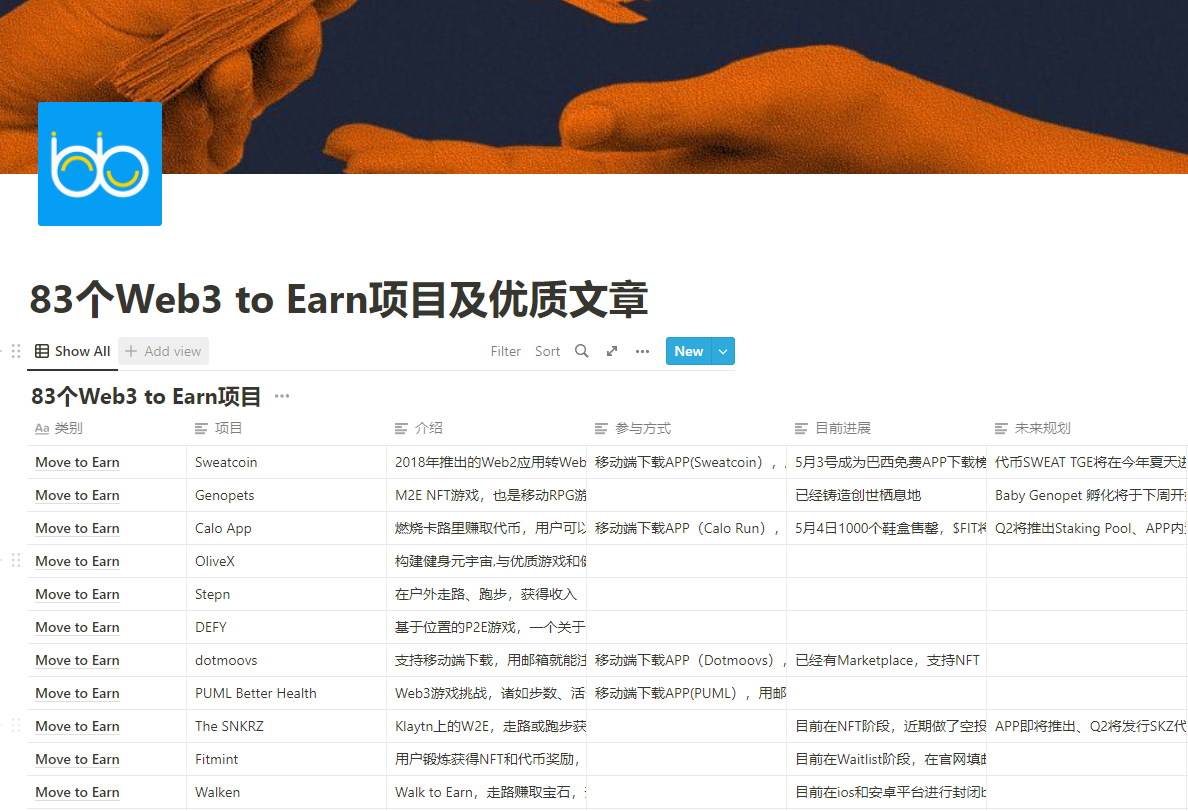The image size is (1188, 811).
Task: Click the database title 83个Web3 to Earn项目
Action: pos(146,396)
